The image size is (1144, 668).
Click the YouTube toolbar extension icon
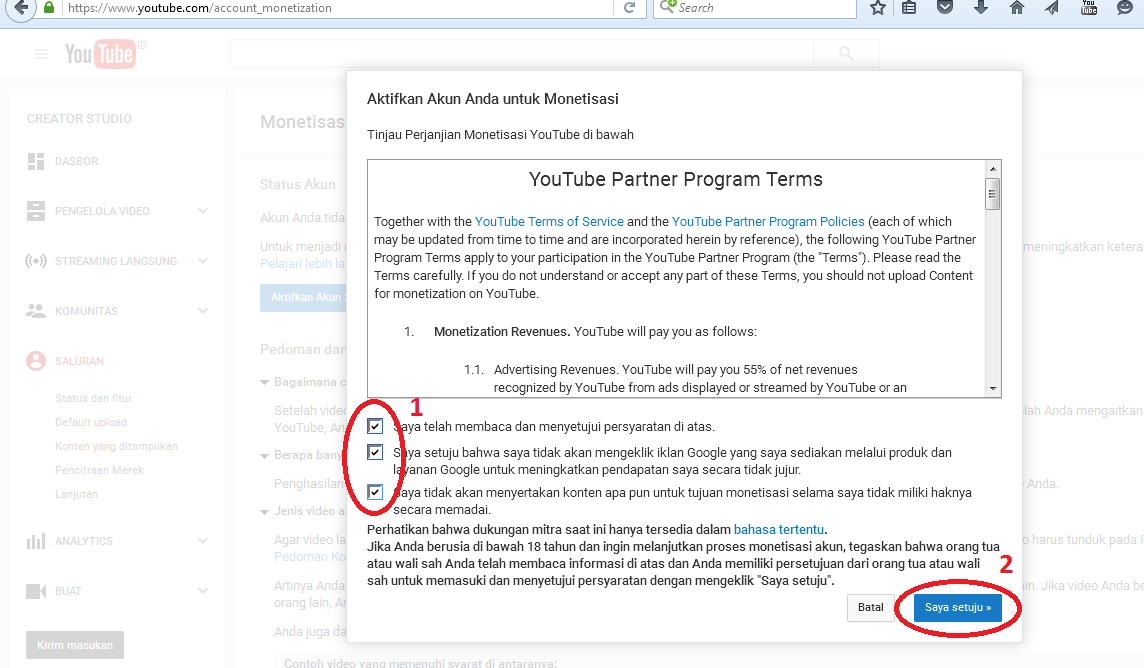pos(1089,7)
